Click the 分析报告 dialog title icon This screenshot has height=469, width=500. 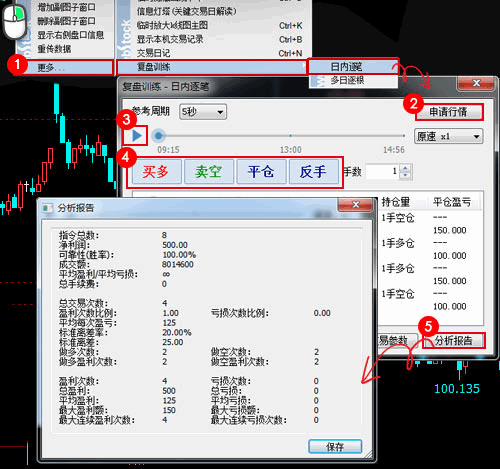[x=47, y=208]
